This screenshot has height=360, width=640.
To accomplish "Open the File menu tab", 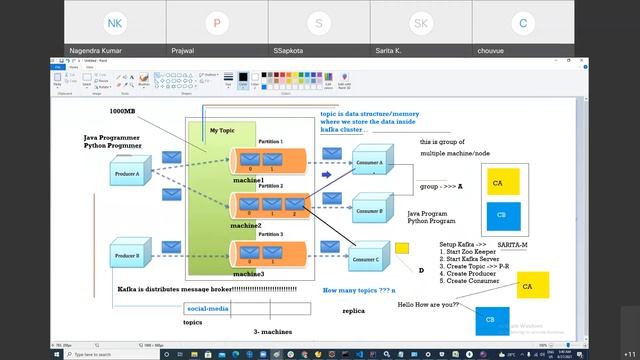I will click(x=58, y=67).
